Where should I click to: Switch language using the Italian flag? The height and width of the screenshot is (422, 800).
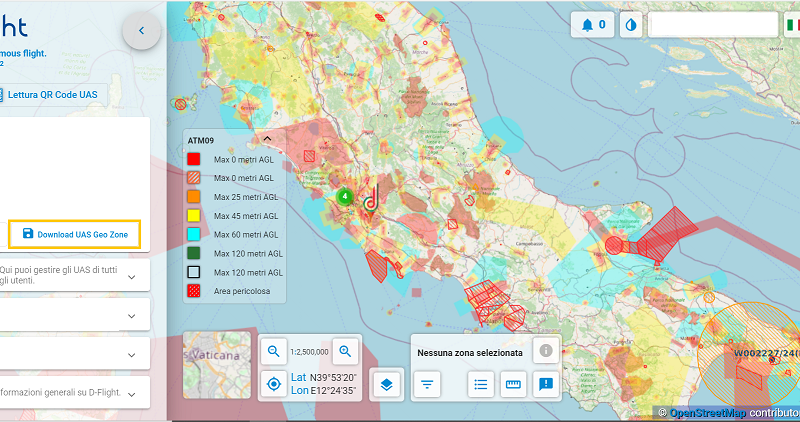(791, 25)
